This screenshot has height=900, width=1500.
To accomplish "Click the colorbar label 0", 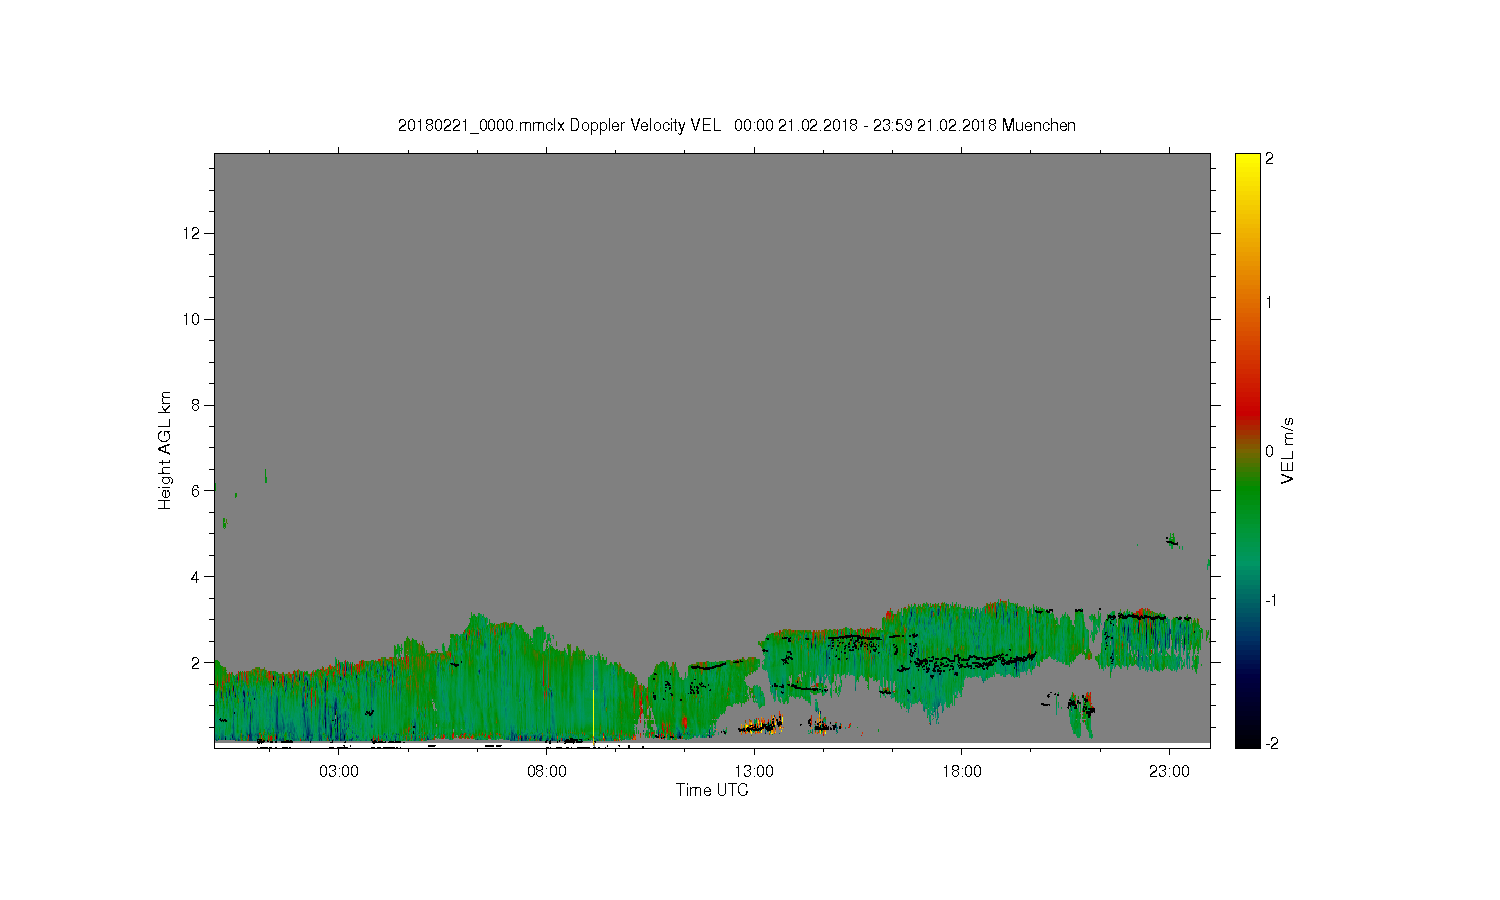I will [x=1269, y=451].
